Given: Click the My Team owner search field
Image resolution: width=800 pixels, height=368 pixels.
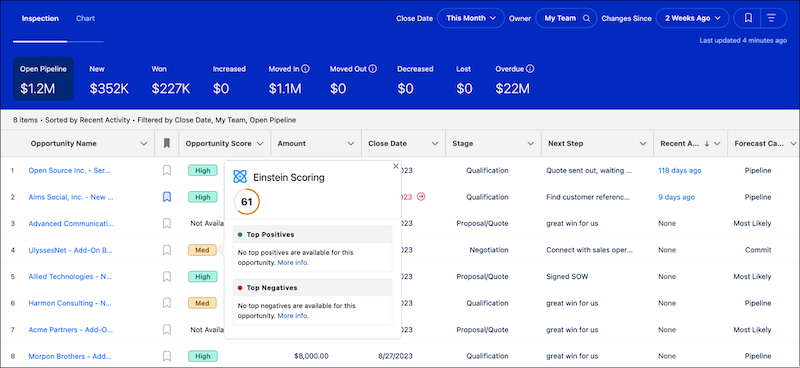Looking at the screenshot, I should pyautogui.click(x=566, y=18).
